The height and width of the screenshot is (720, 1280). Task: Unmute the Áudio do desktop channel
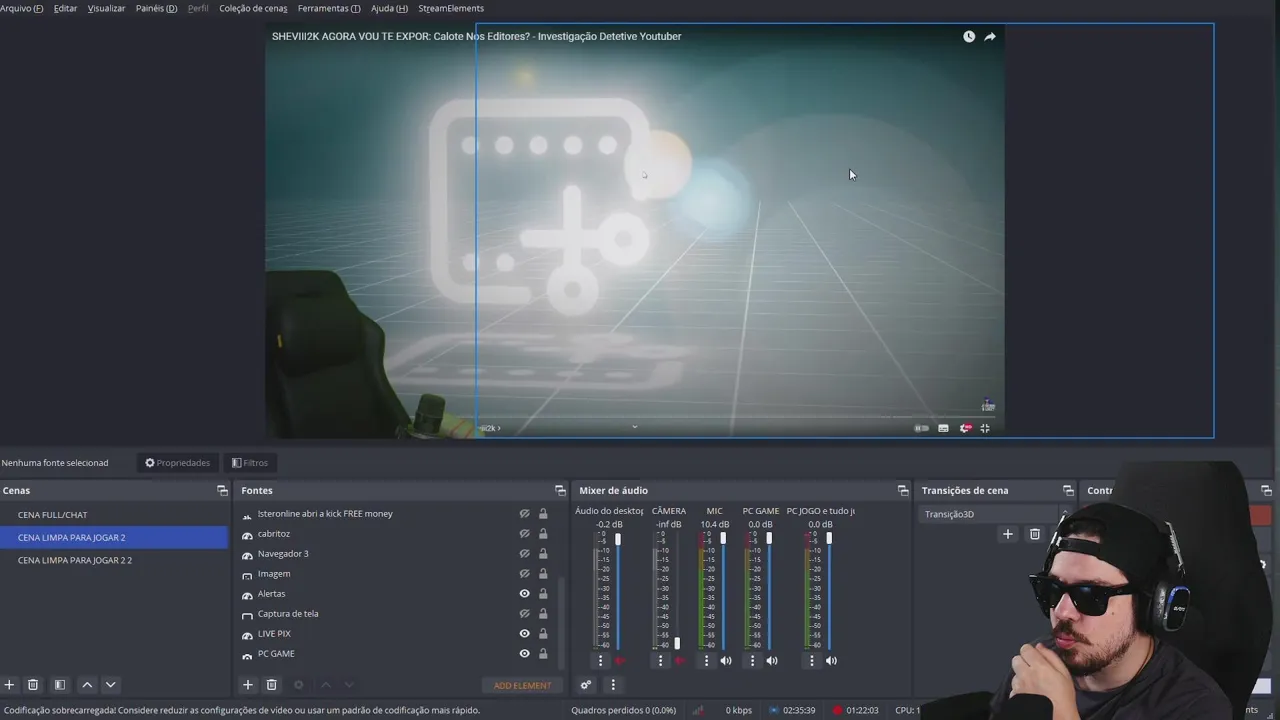click(x=620, y=661)
